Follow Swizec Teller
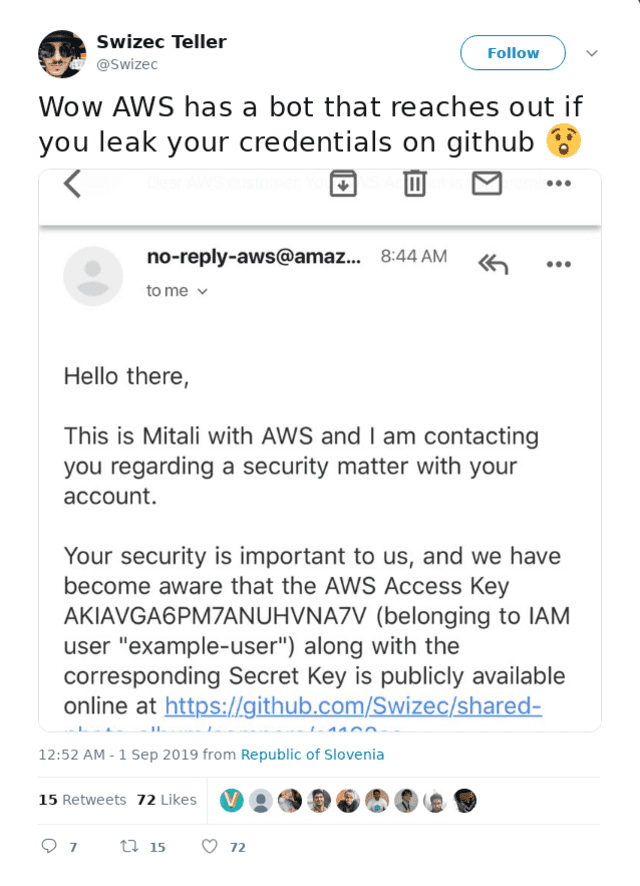The image size is (640, 886). coord(513,53)
